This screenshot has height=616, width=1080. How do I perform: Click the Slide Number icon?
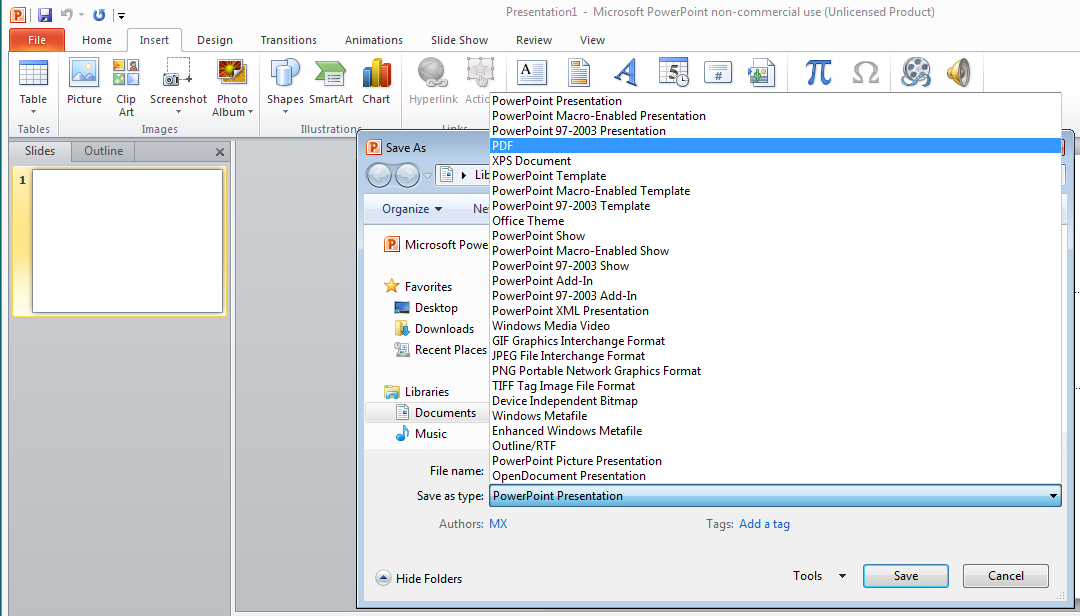tap(718, 72)
